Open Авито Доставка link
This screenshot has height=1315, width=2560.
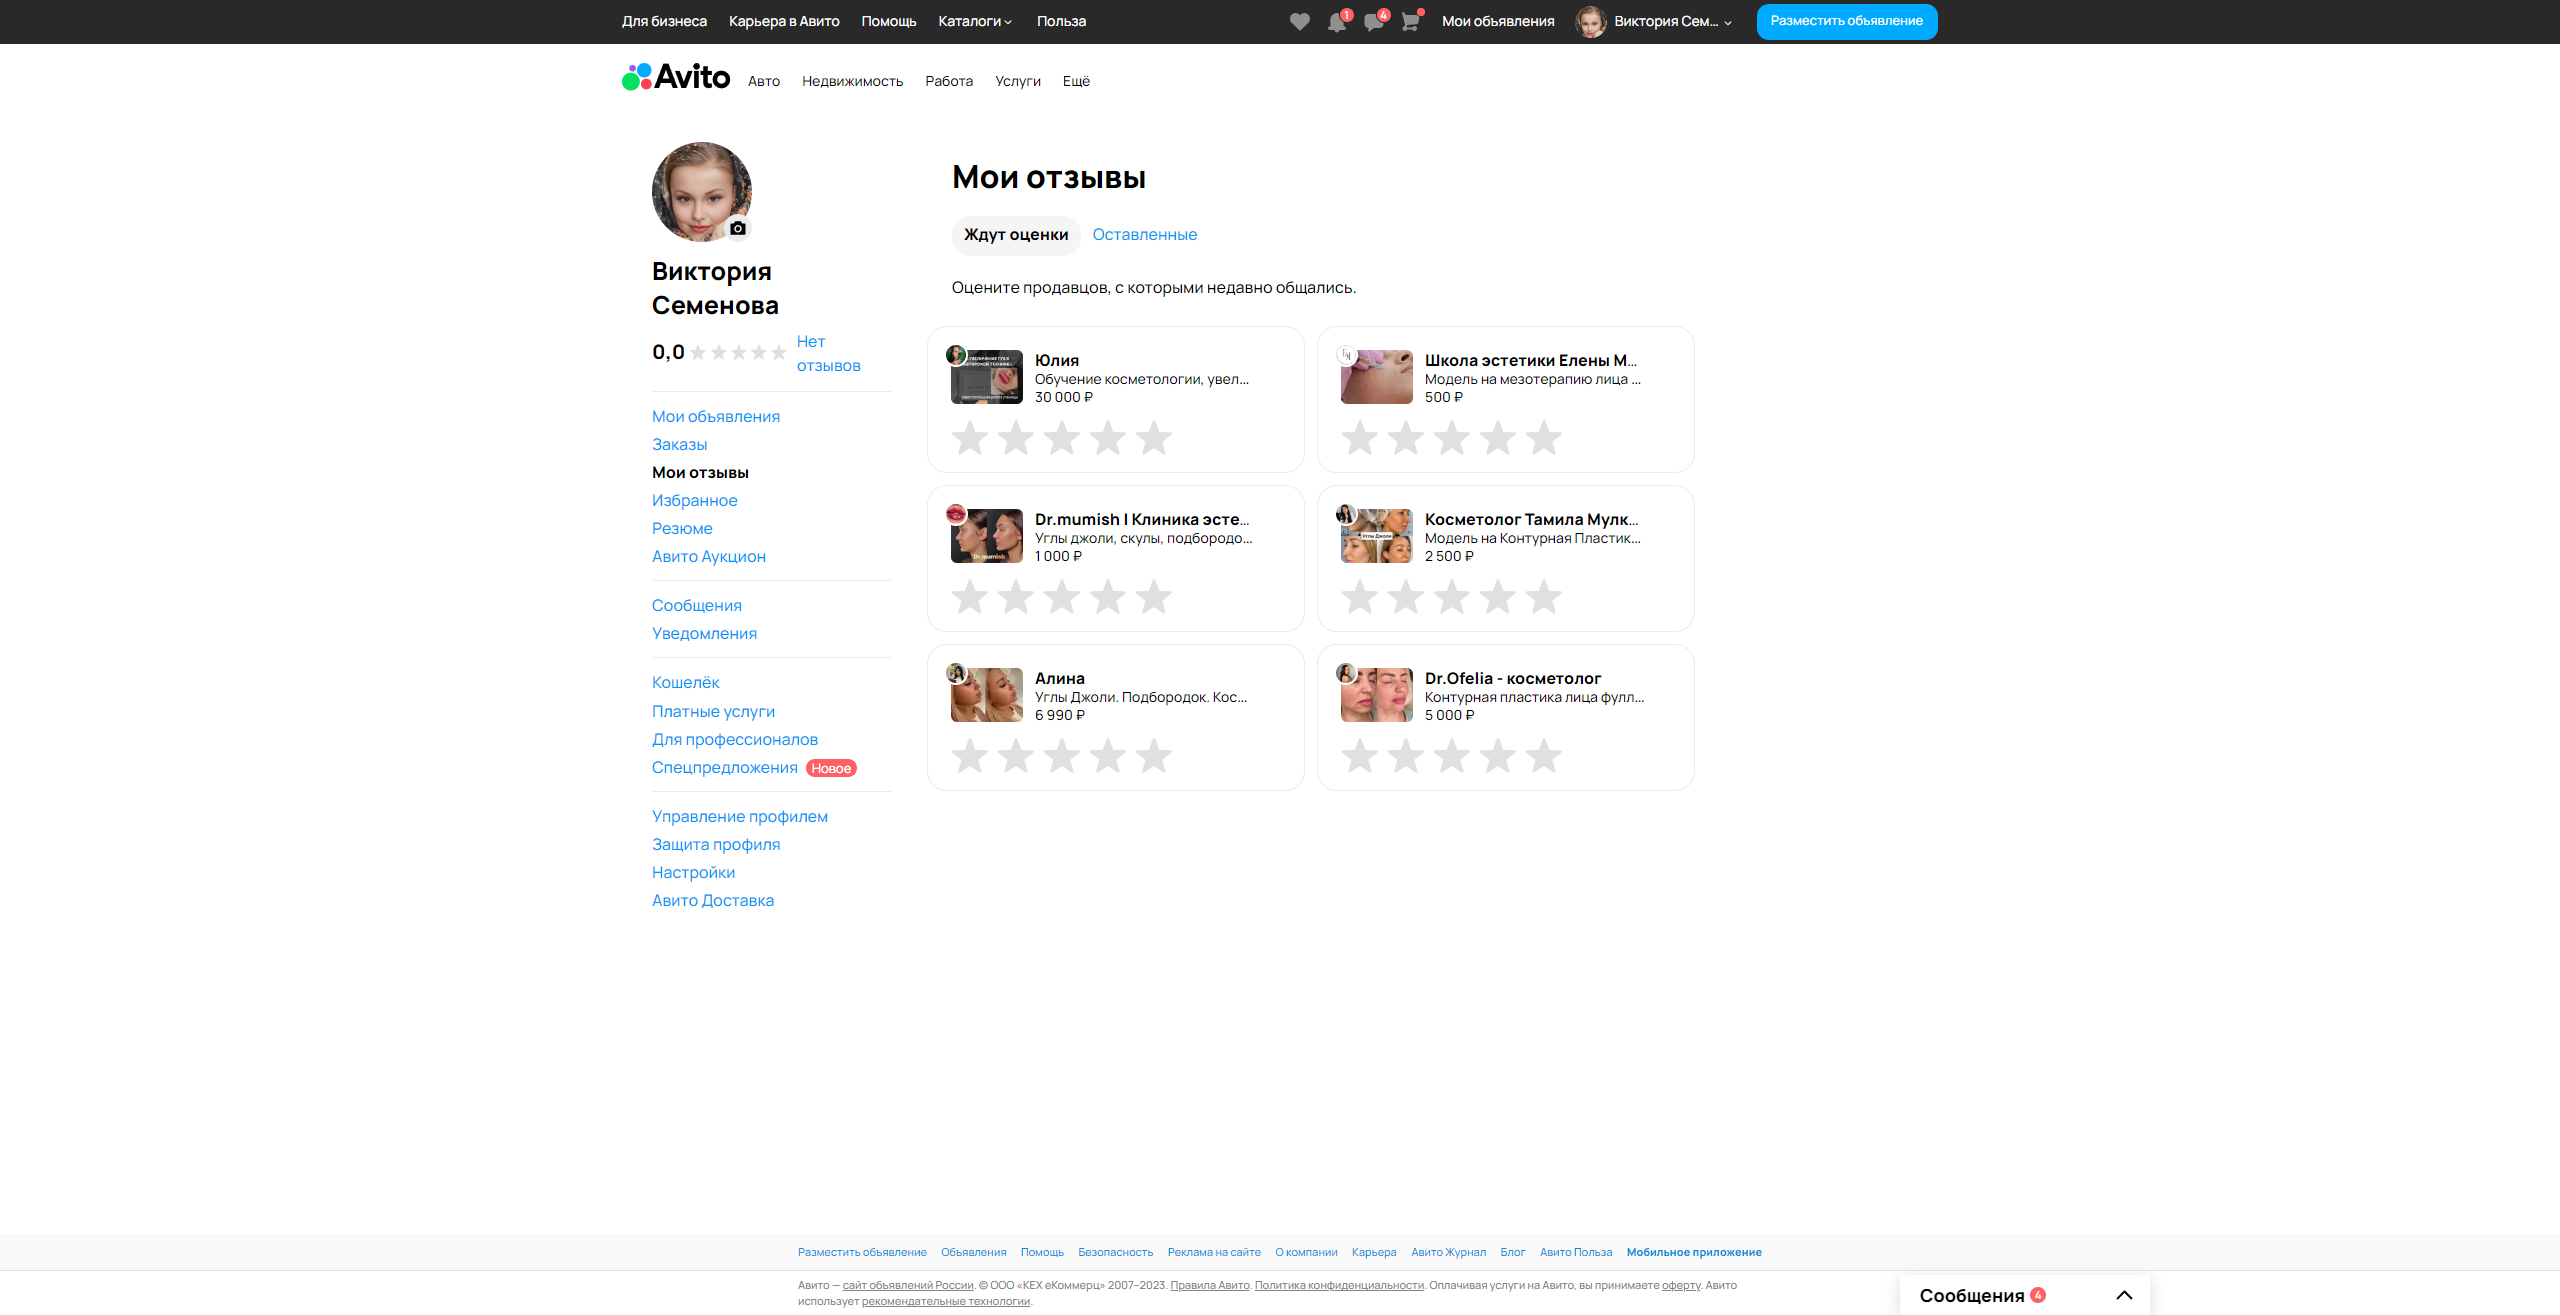click(713, 900)
